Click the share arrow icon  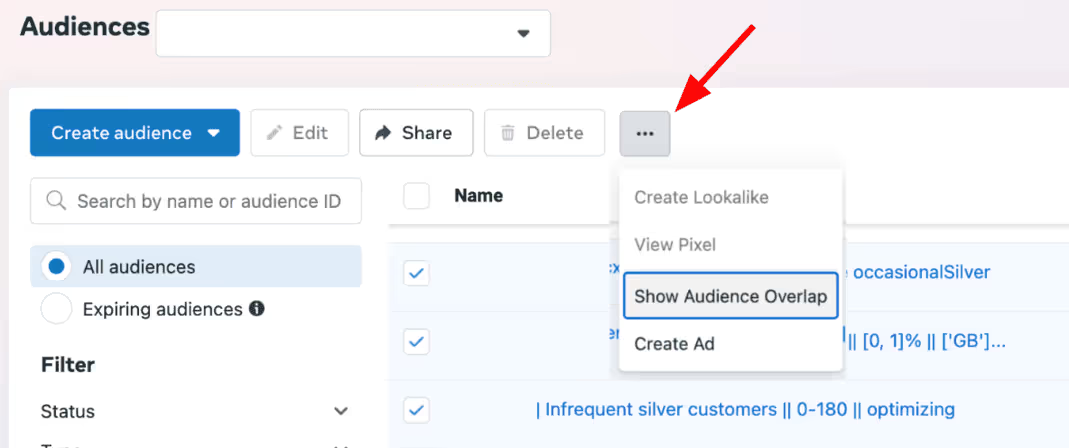coord(383,133)
